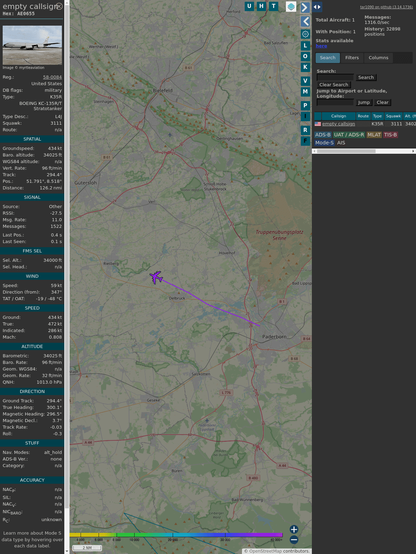Sort table by Callsign column header

coord(338,116)
